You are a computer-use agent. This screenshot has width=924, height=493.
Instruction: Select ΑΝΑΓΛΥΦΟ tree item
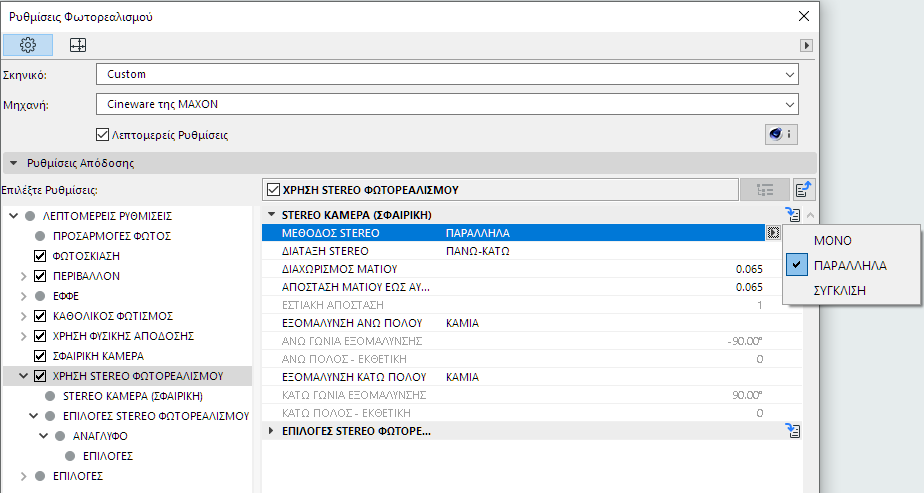100,436
